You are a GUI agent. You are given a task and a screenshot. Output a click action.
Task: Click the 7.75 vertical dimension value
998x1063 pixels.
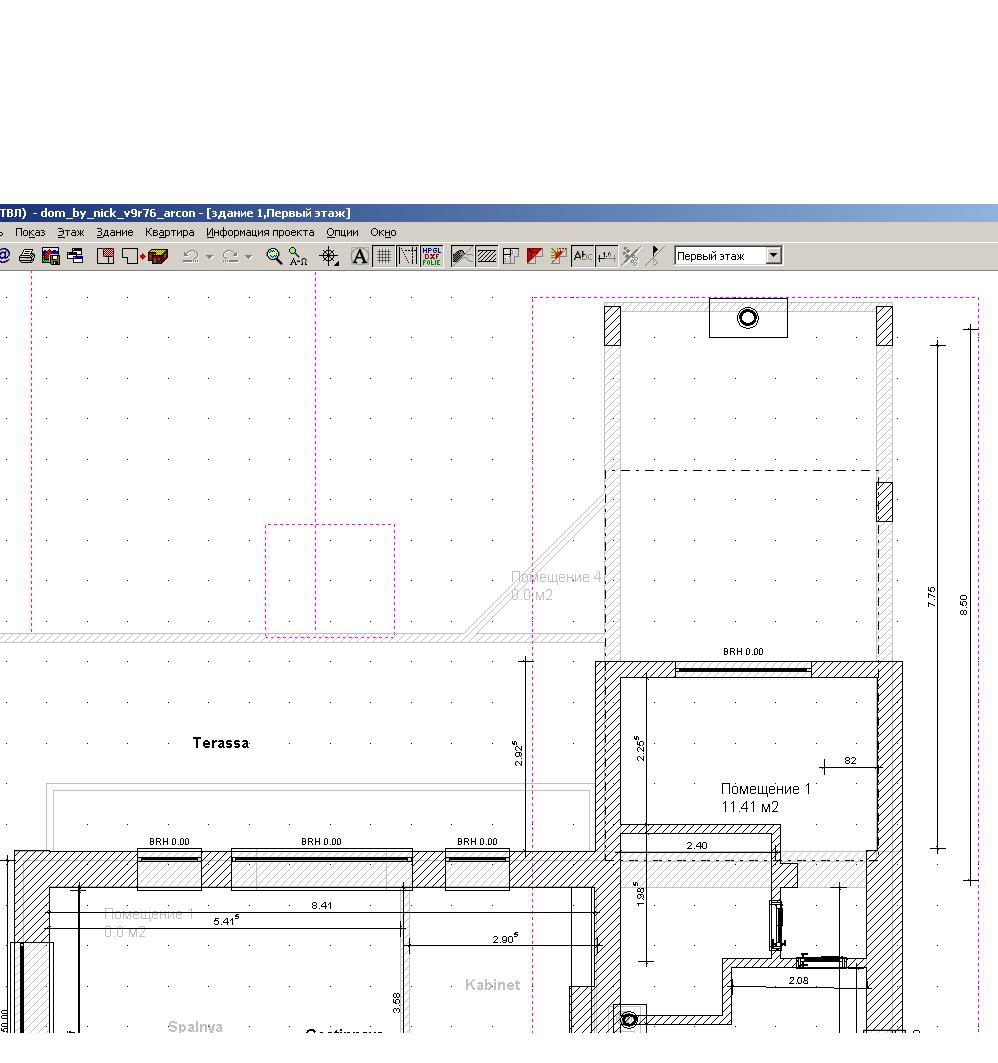pos(932,597)
